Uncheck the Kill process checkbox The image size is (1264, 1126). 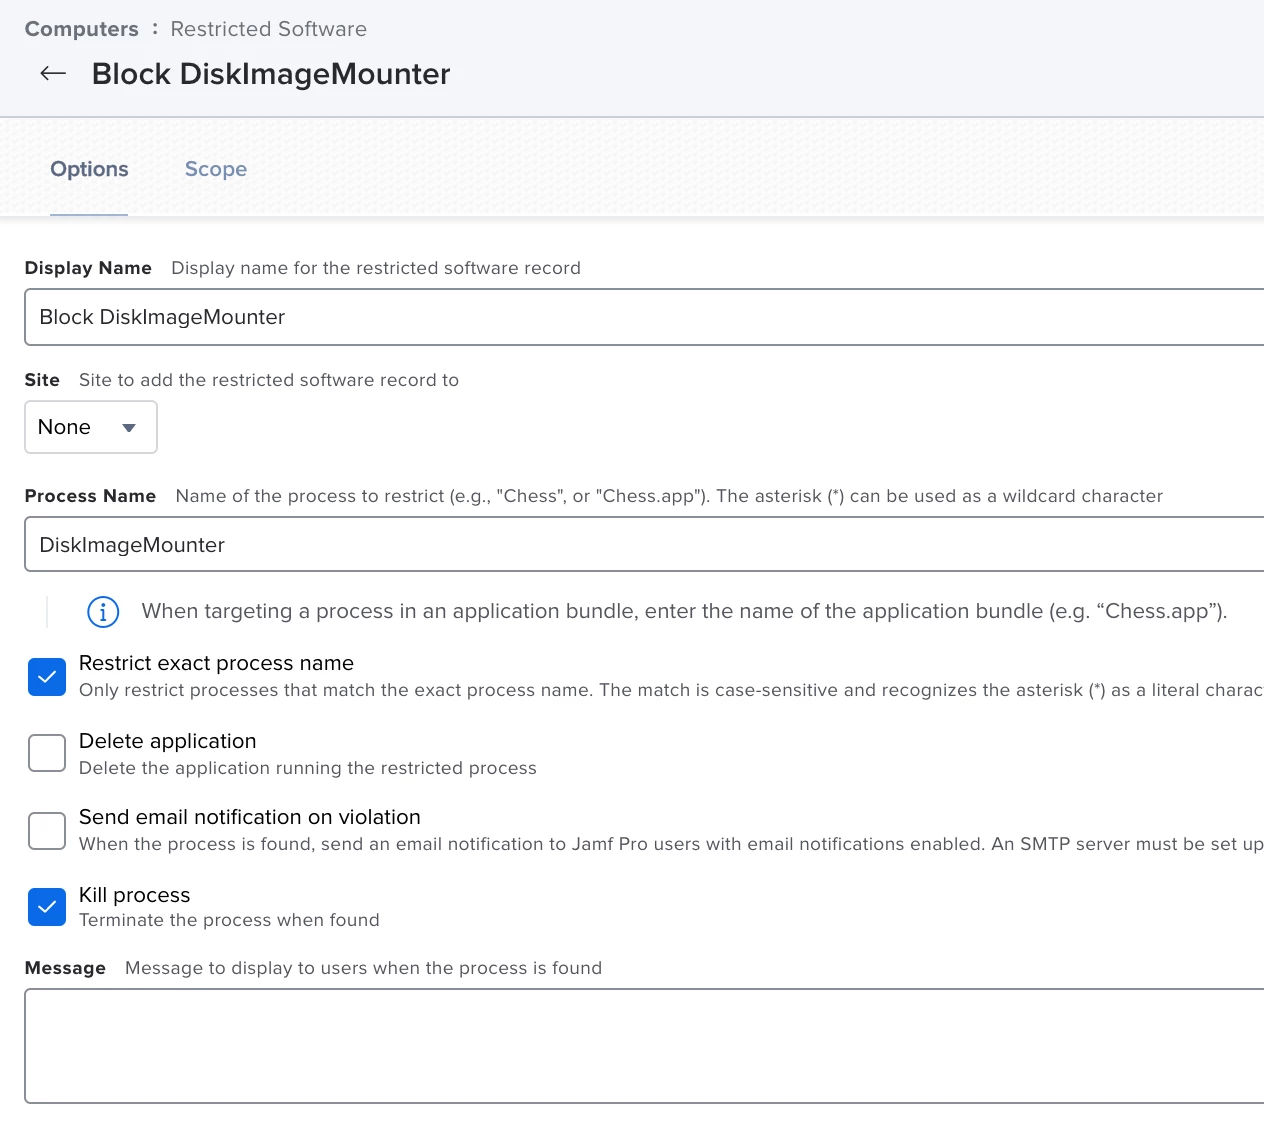point(47,907)
